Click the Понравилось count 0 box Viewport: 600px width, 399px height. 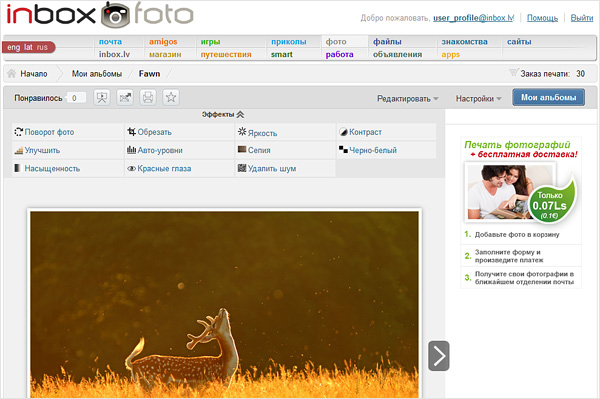click(75, 98)
